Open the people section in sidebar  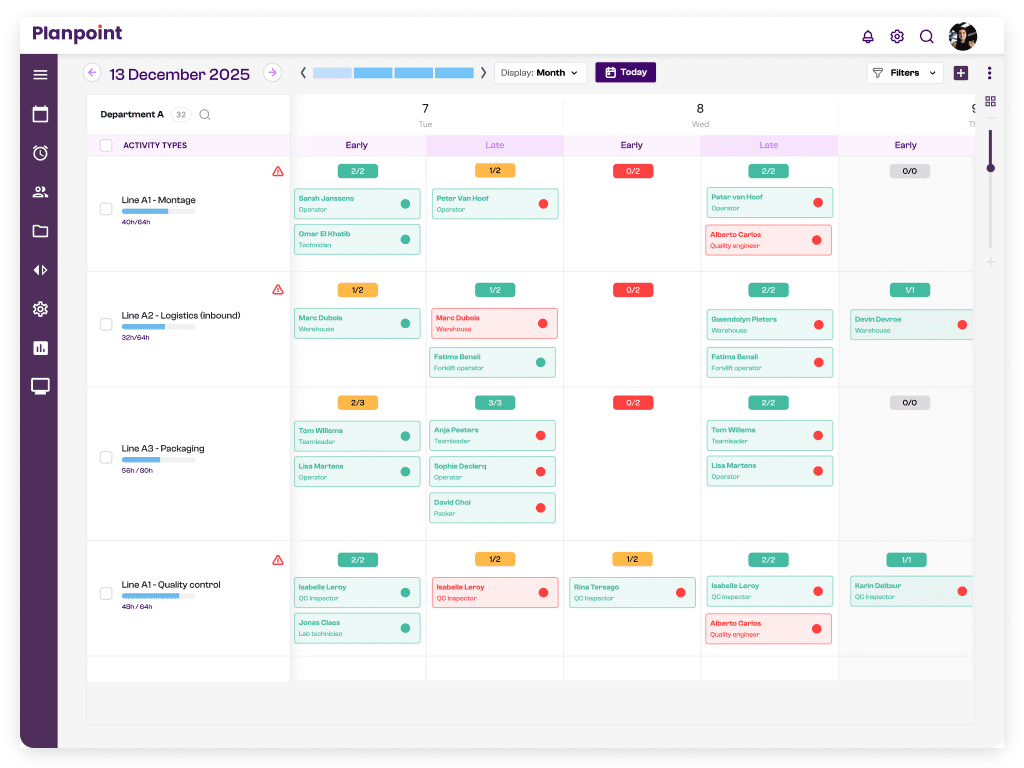point(40,192)
